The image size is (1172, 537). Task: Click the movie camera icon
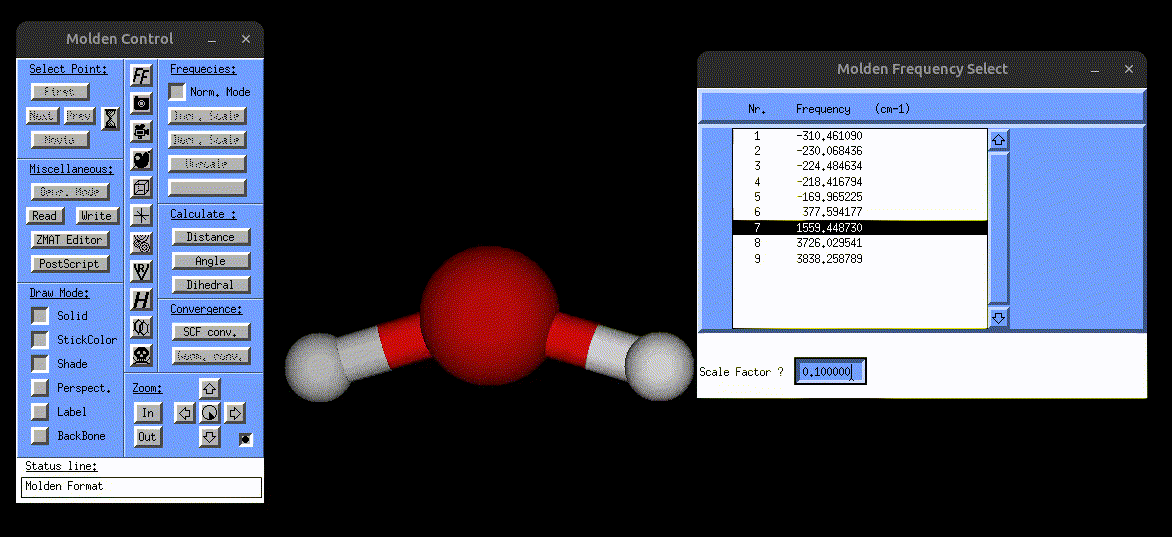[x=142, y=131]
